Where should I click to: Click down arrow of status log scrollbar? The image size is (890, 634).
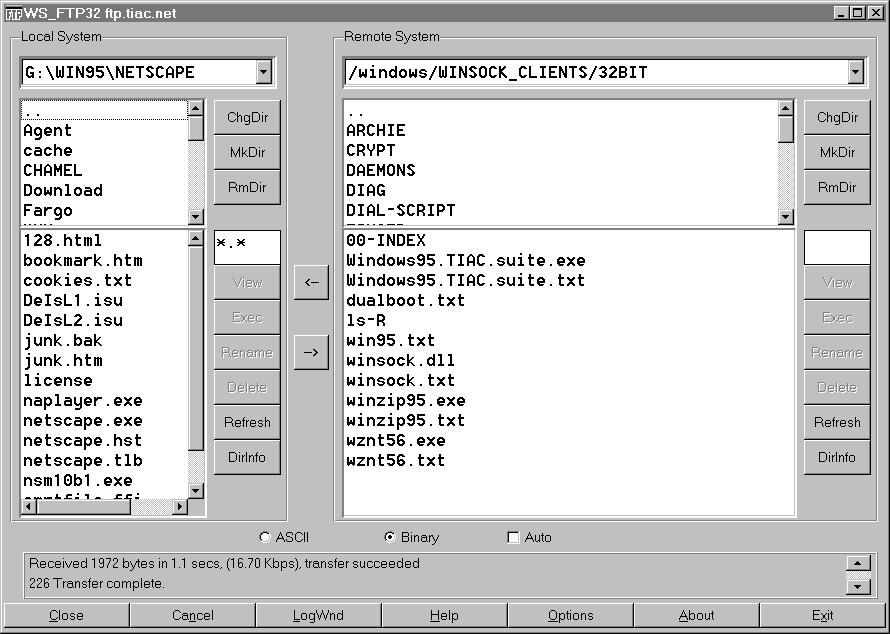coord(858,587)
